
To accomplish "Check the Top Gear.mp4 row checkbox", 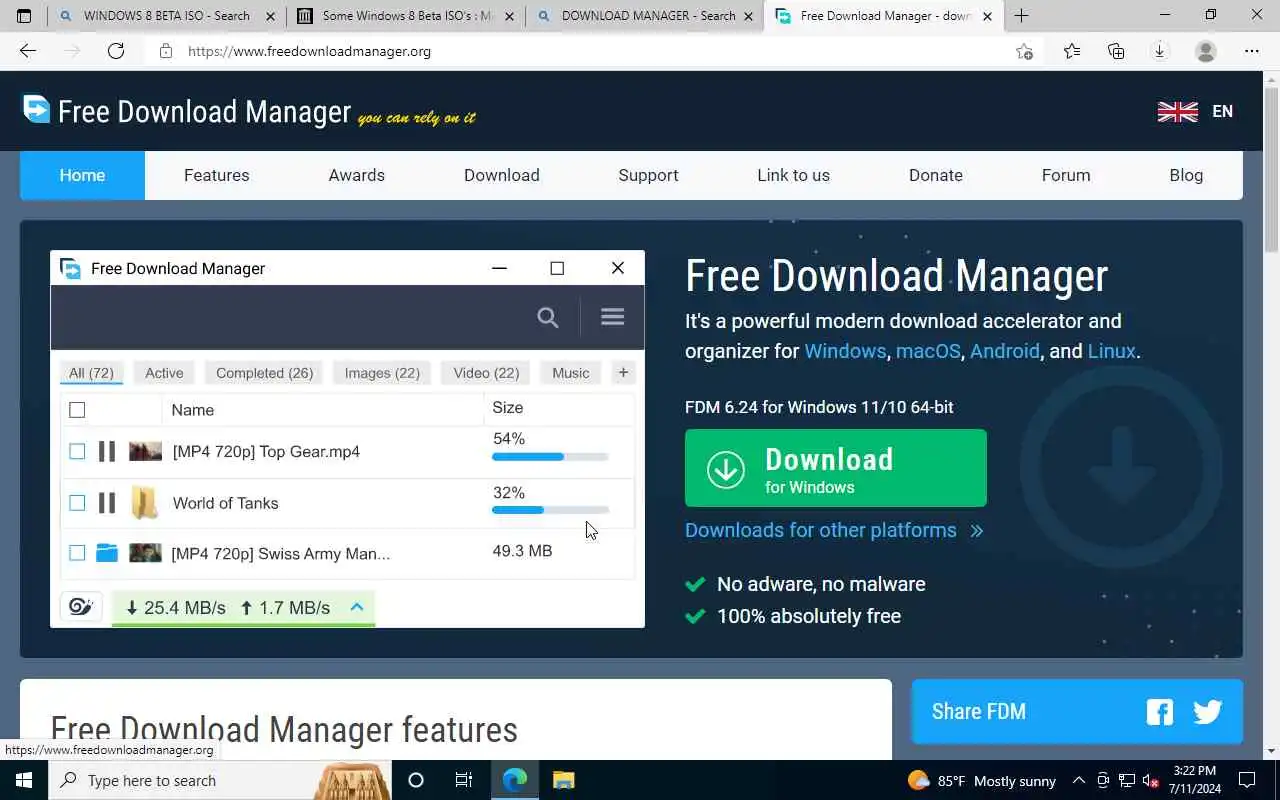I will [77, 452].
